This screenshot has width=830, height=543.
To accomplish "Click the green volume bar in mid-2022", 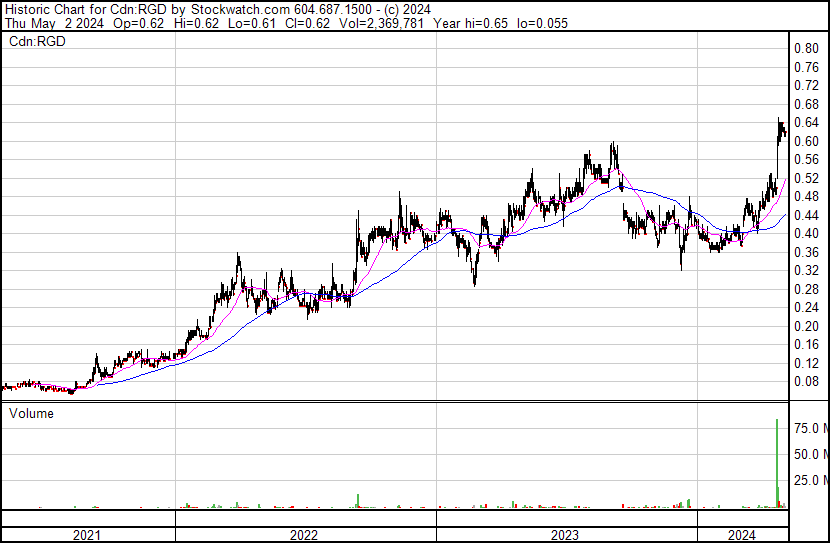I will coord(358,501).
